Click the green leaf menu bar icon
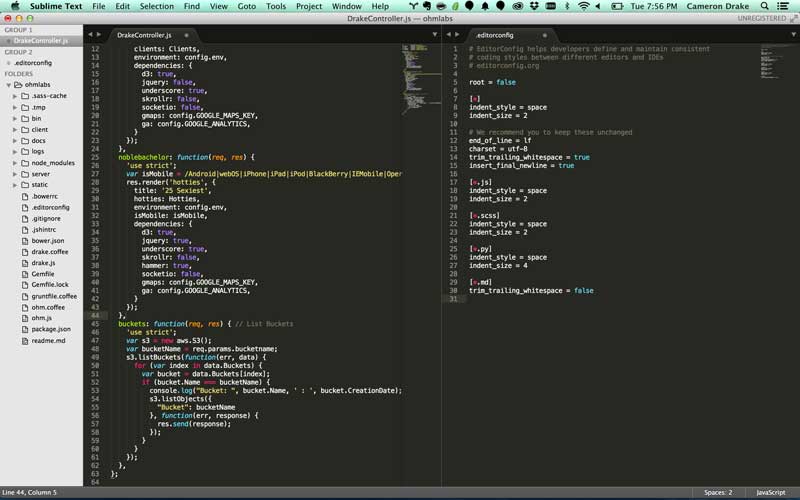 point(455,6)
